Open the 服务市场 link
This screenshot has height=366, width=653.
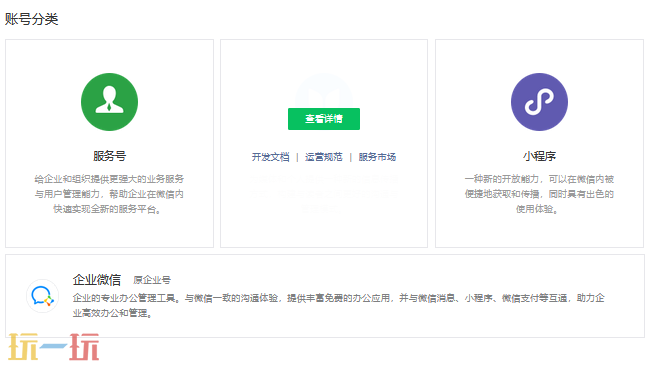pyautogui.click(x=377, y=157)
